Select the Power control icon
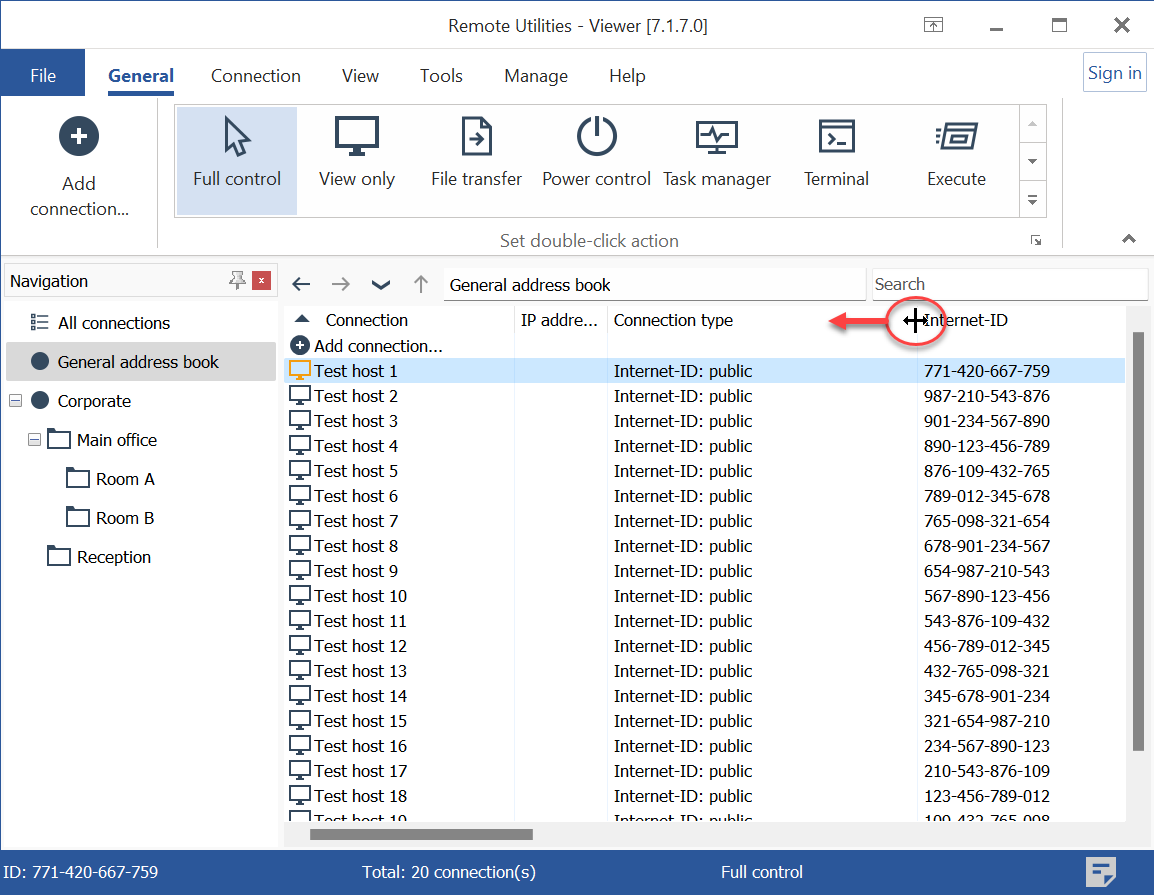 click(596, 137)
